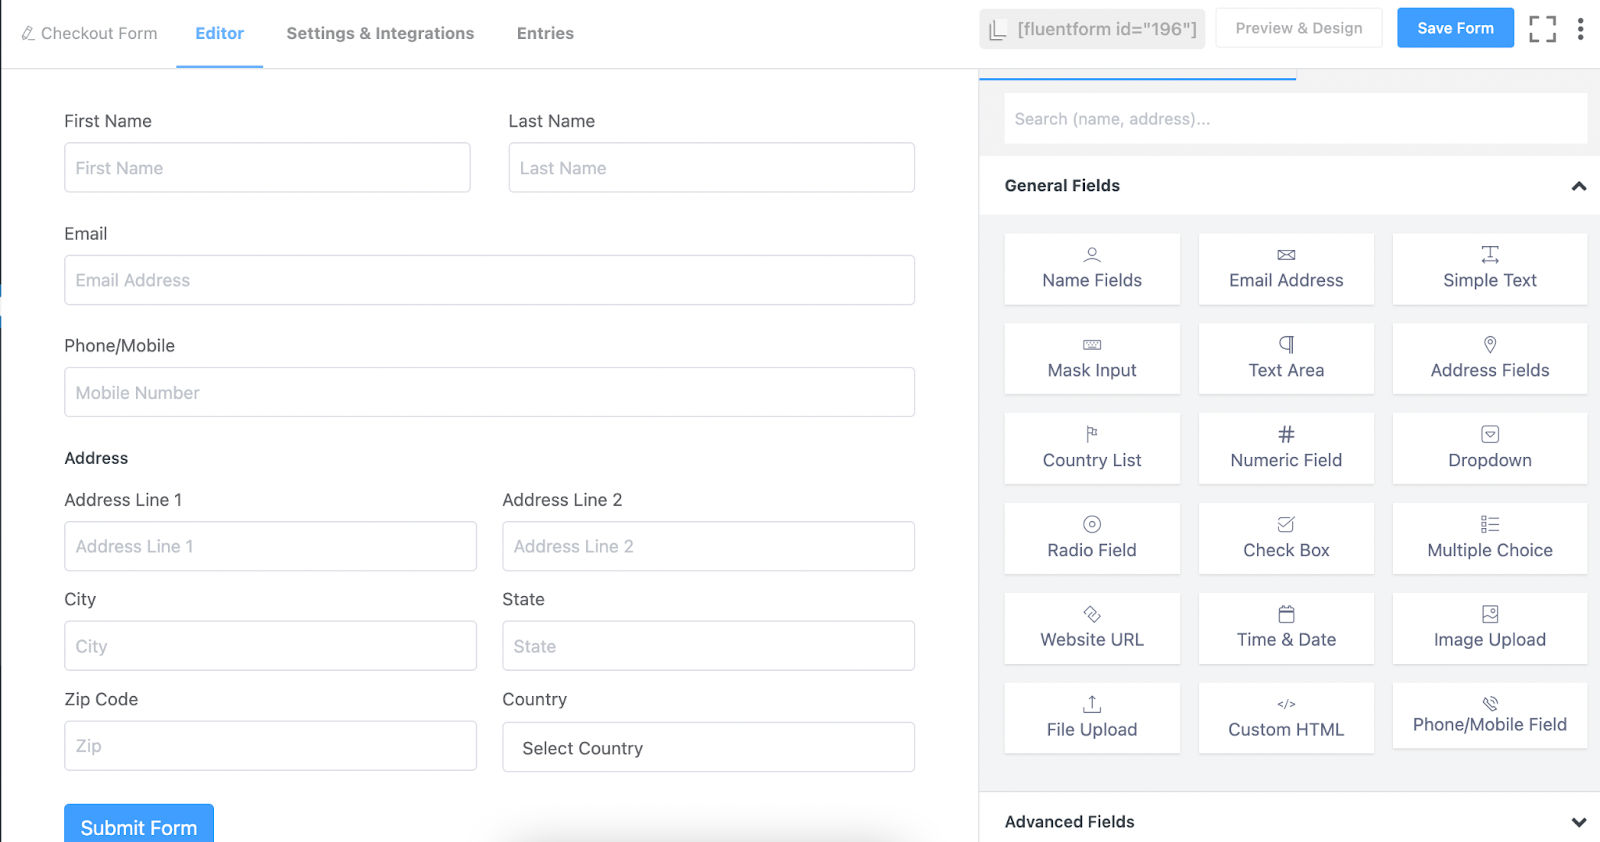1600x842 pixels.
Task: Add the Check Box field
Action: 1286,538
